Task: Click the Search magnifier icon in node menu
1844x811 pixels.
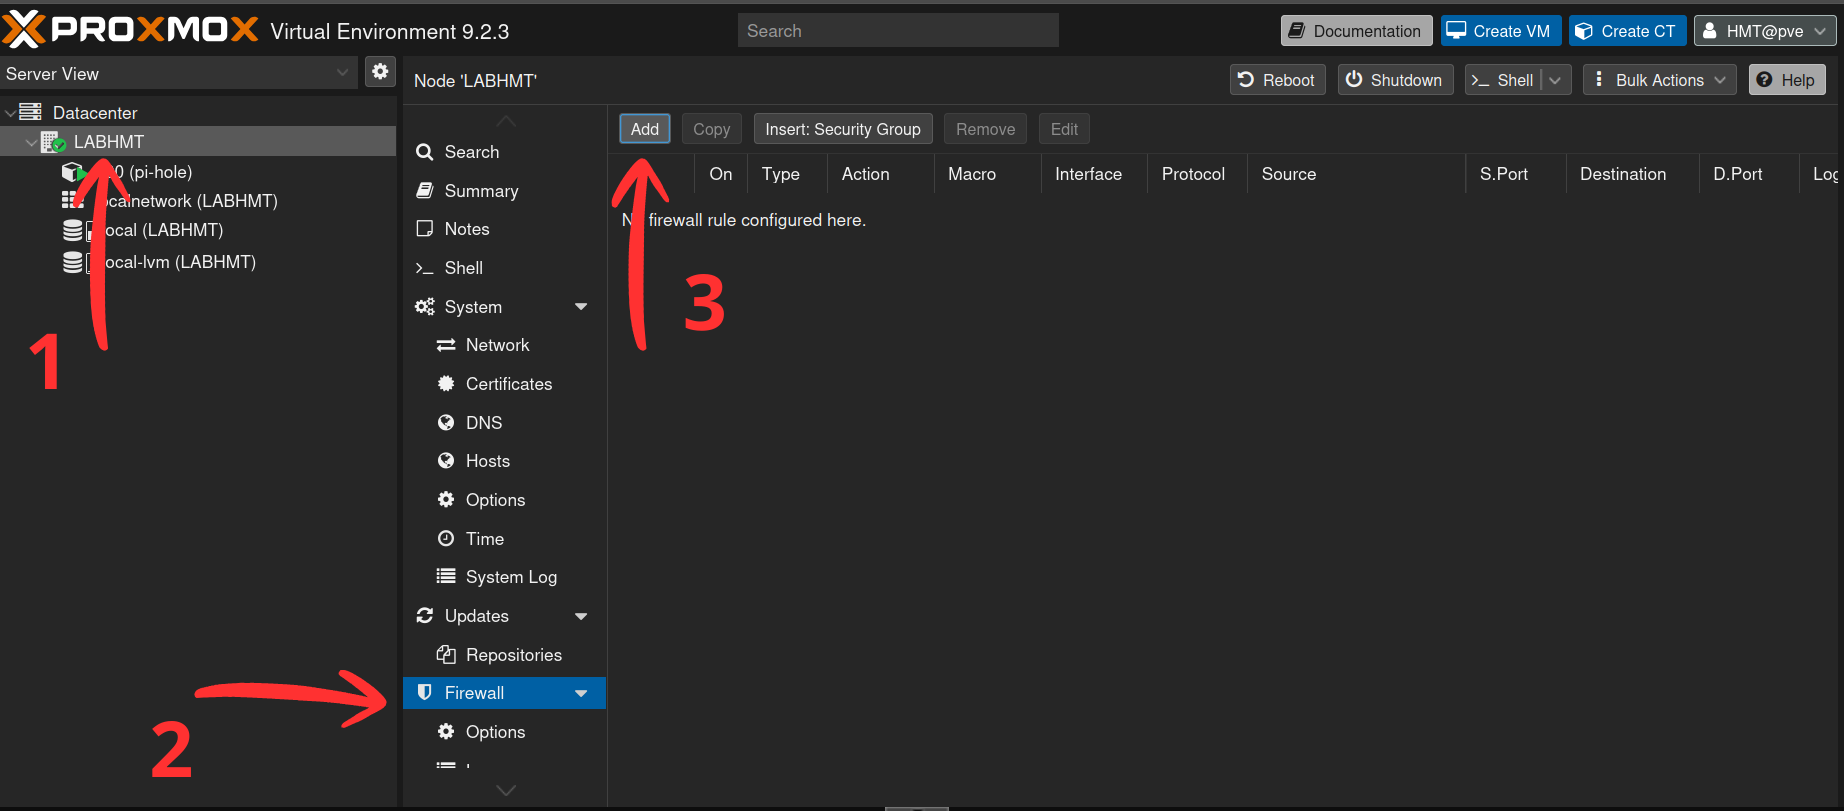Action: tap(425, 152)
